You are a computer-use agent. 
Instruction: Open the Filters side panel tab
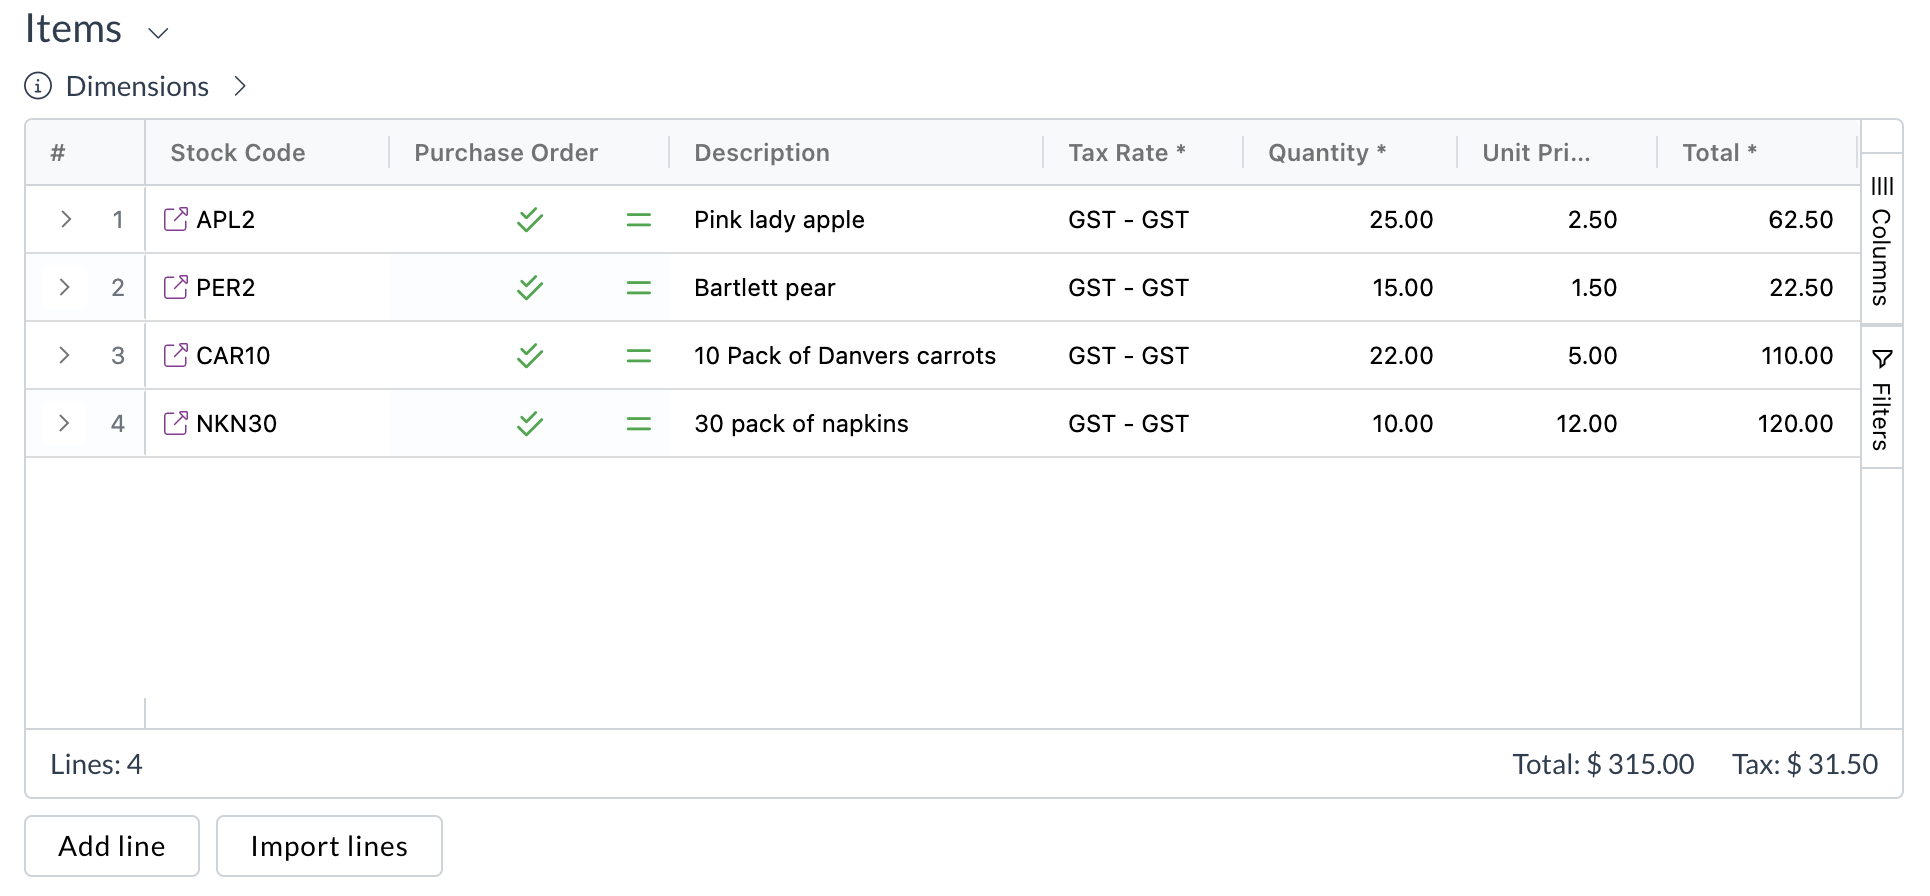(x=1881, y=398)
